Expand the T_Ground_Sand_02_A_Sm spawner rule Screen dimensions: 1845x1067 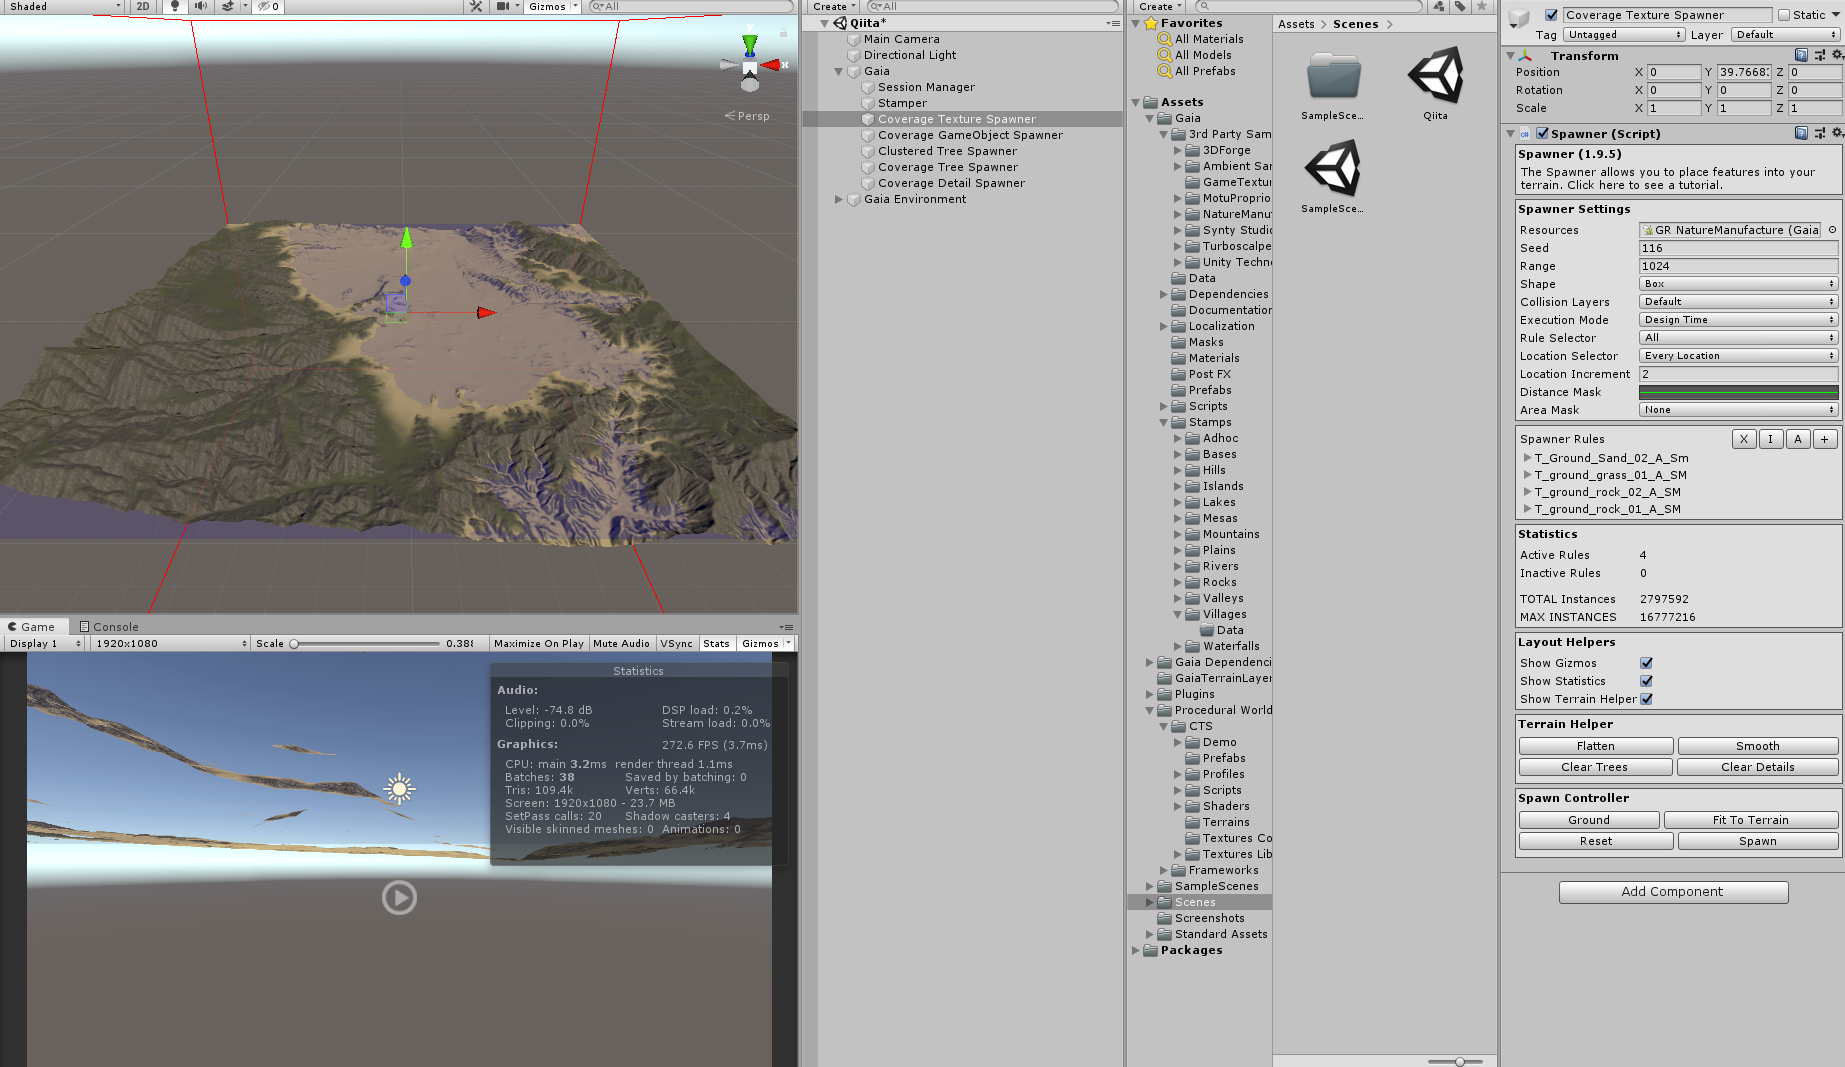click(x=1527, y=458)
